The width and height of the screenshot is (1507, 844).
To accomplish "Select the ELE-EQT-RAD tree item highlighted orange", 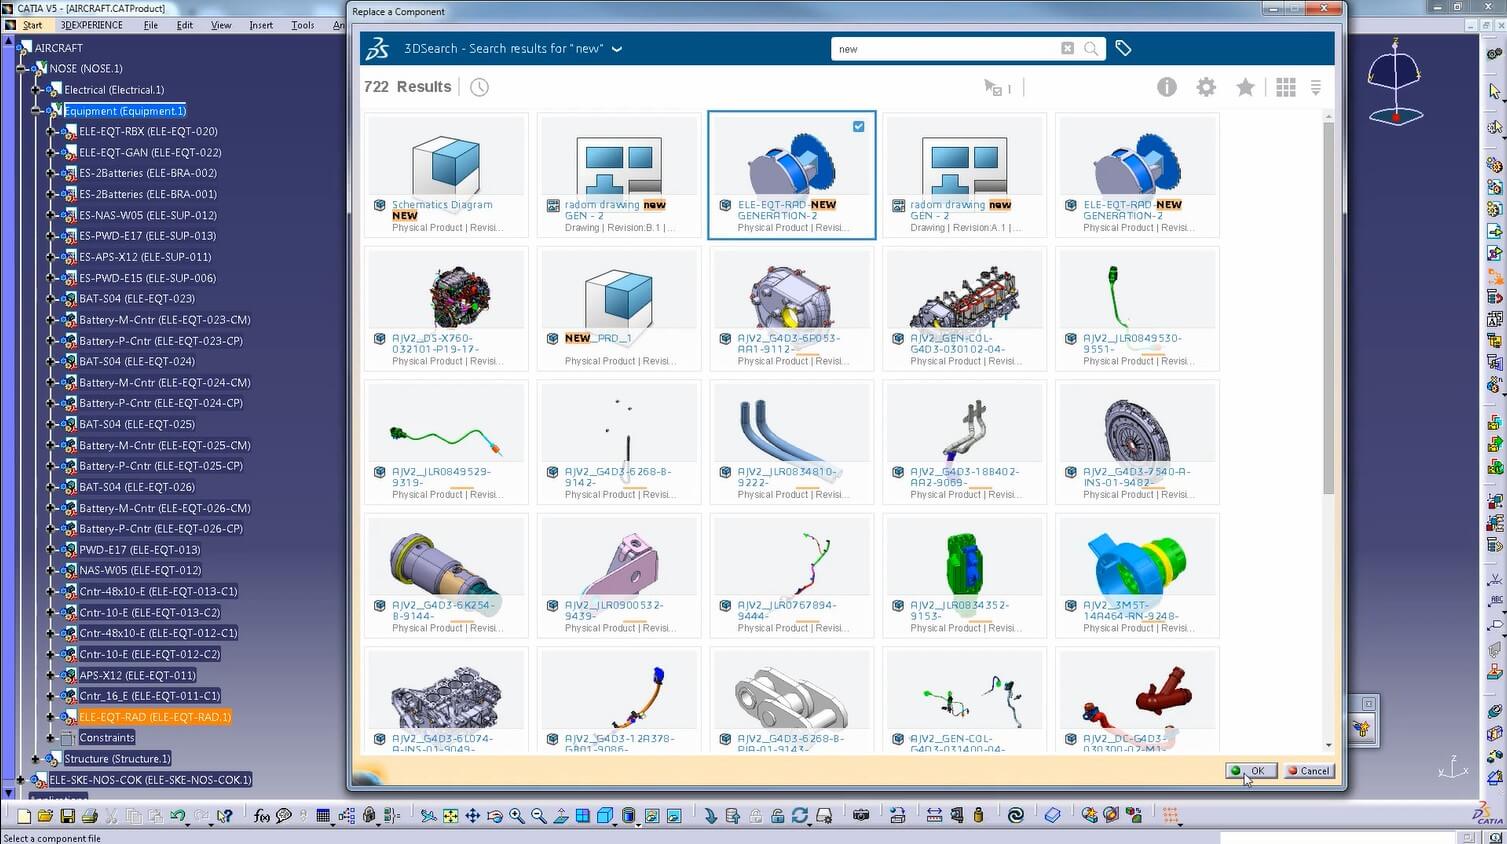I will (x=155, y=717).
